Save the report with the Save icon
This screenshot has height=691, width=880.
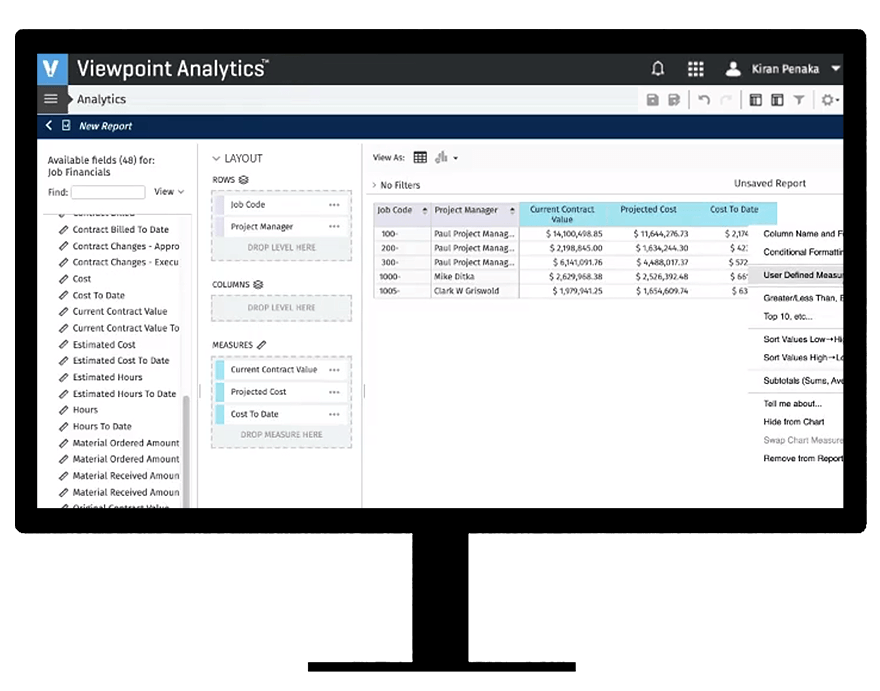pyautogui.click(x=652, y=100)
